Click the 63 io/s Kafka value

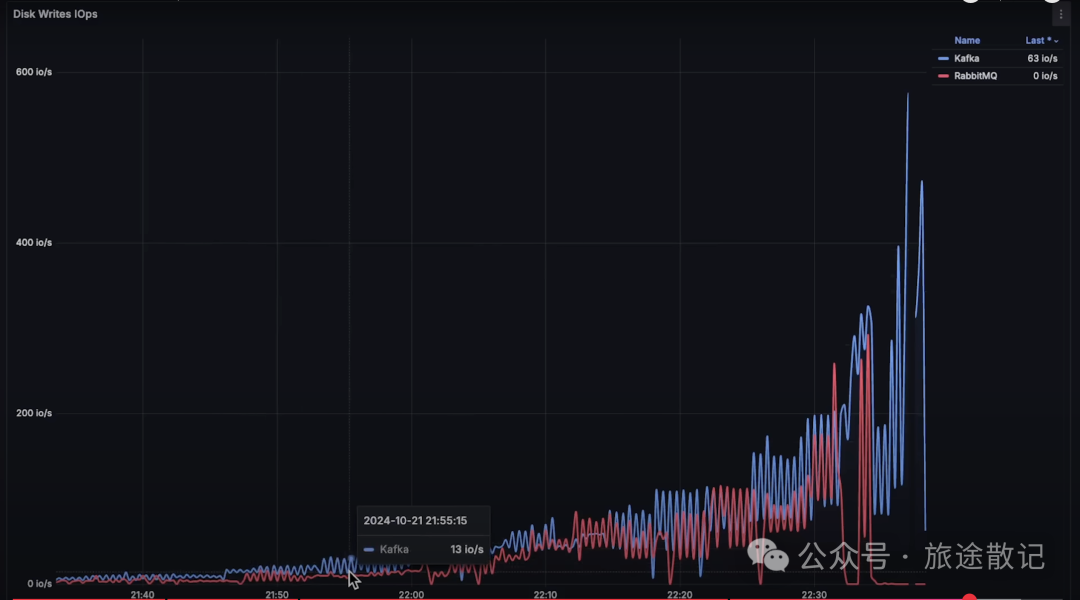point(1042,59)
